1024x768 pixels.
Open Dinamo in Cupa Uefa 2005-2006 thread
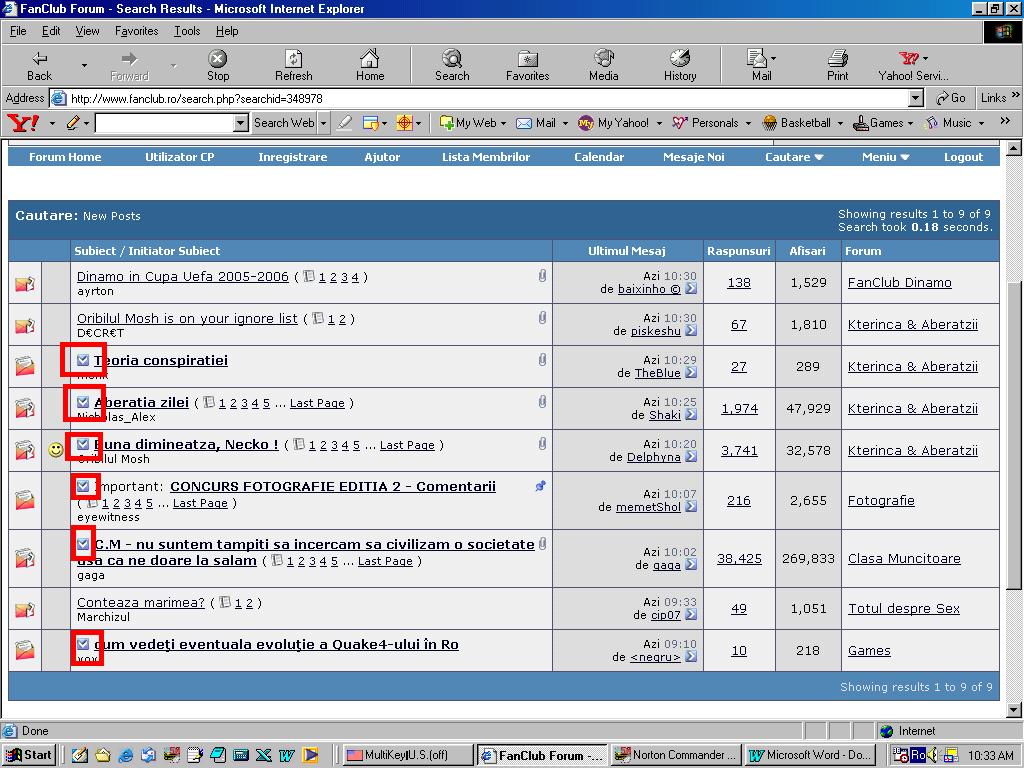pyautogui.click(x=183, y=277)
